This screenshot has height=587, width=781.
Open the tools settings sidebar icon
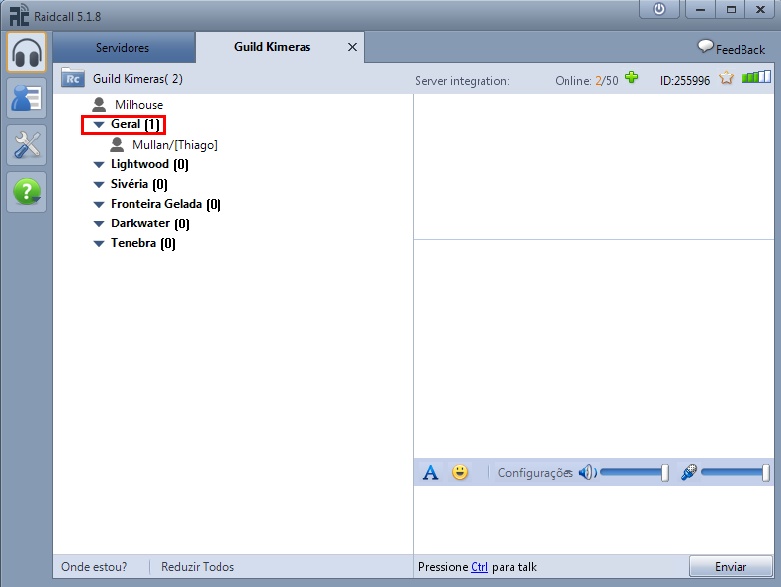pos(27,145)
